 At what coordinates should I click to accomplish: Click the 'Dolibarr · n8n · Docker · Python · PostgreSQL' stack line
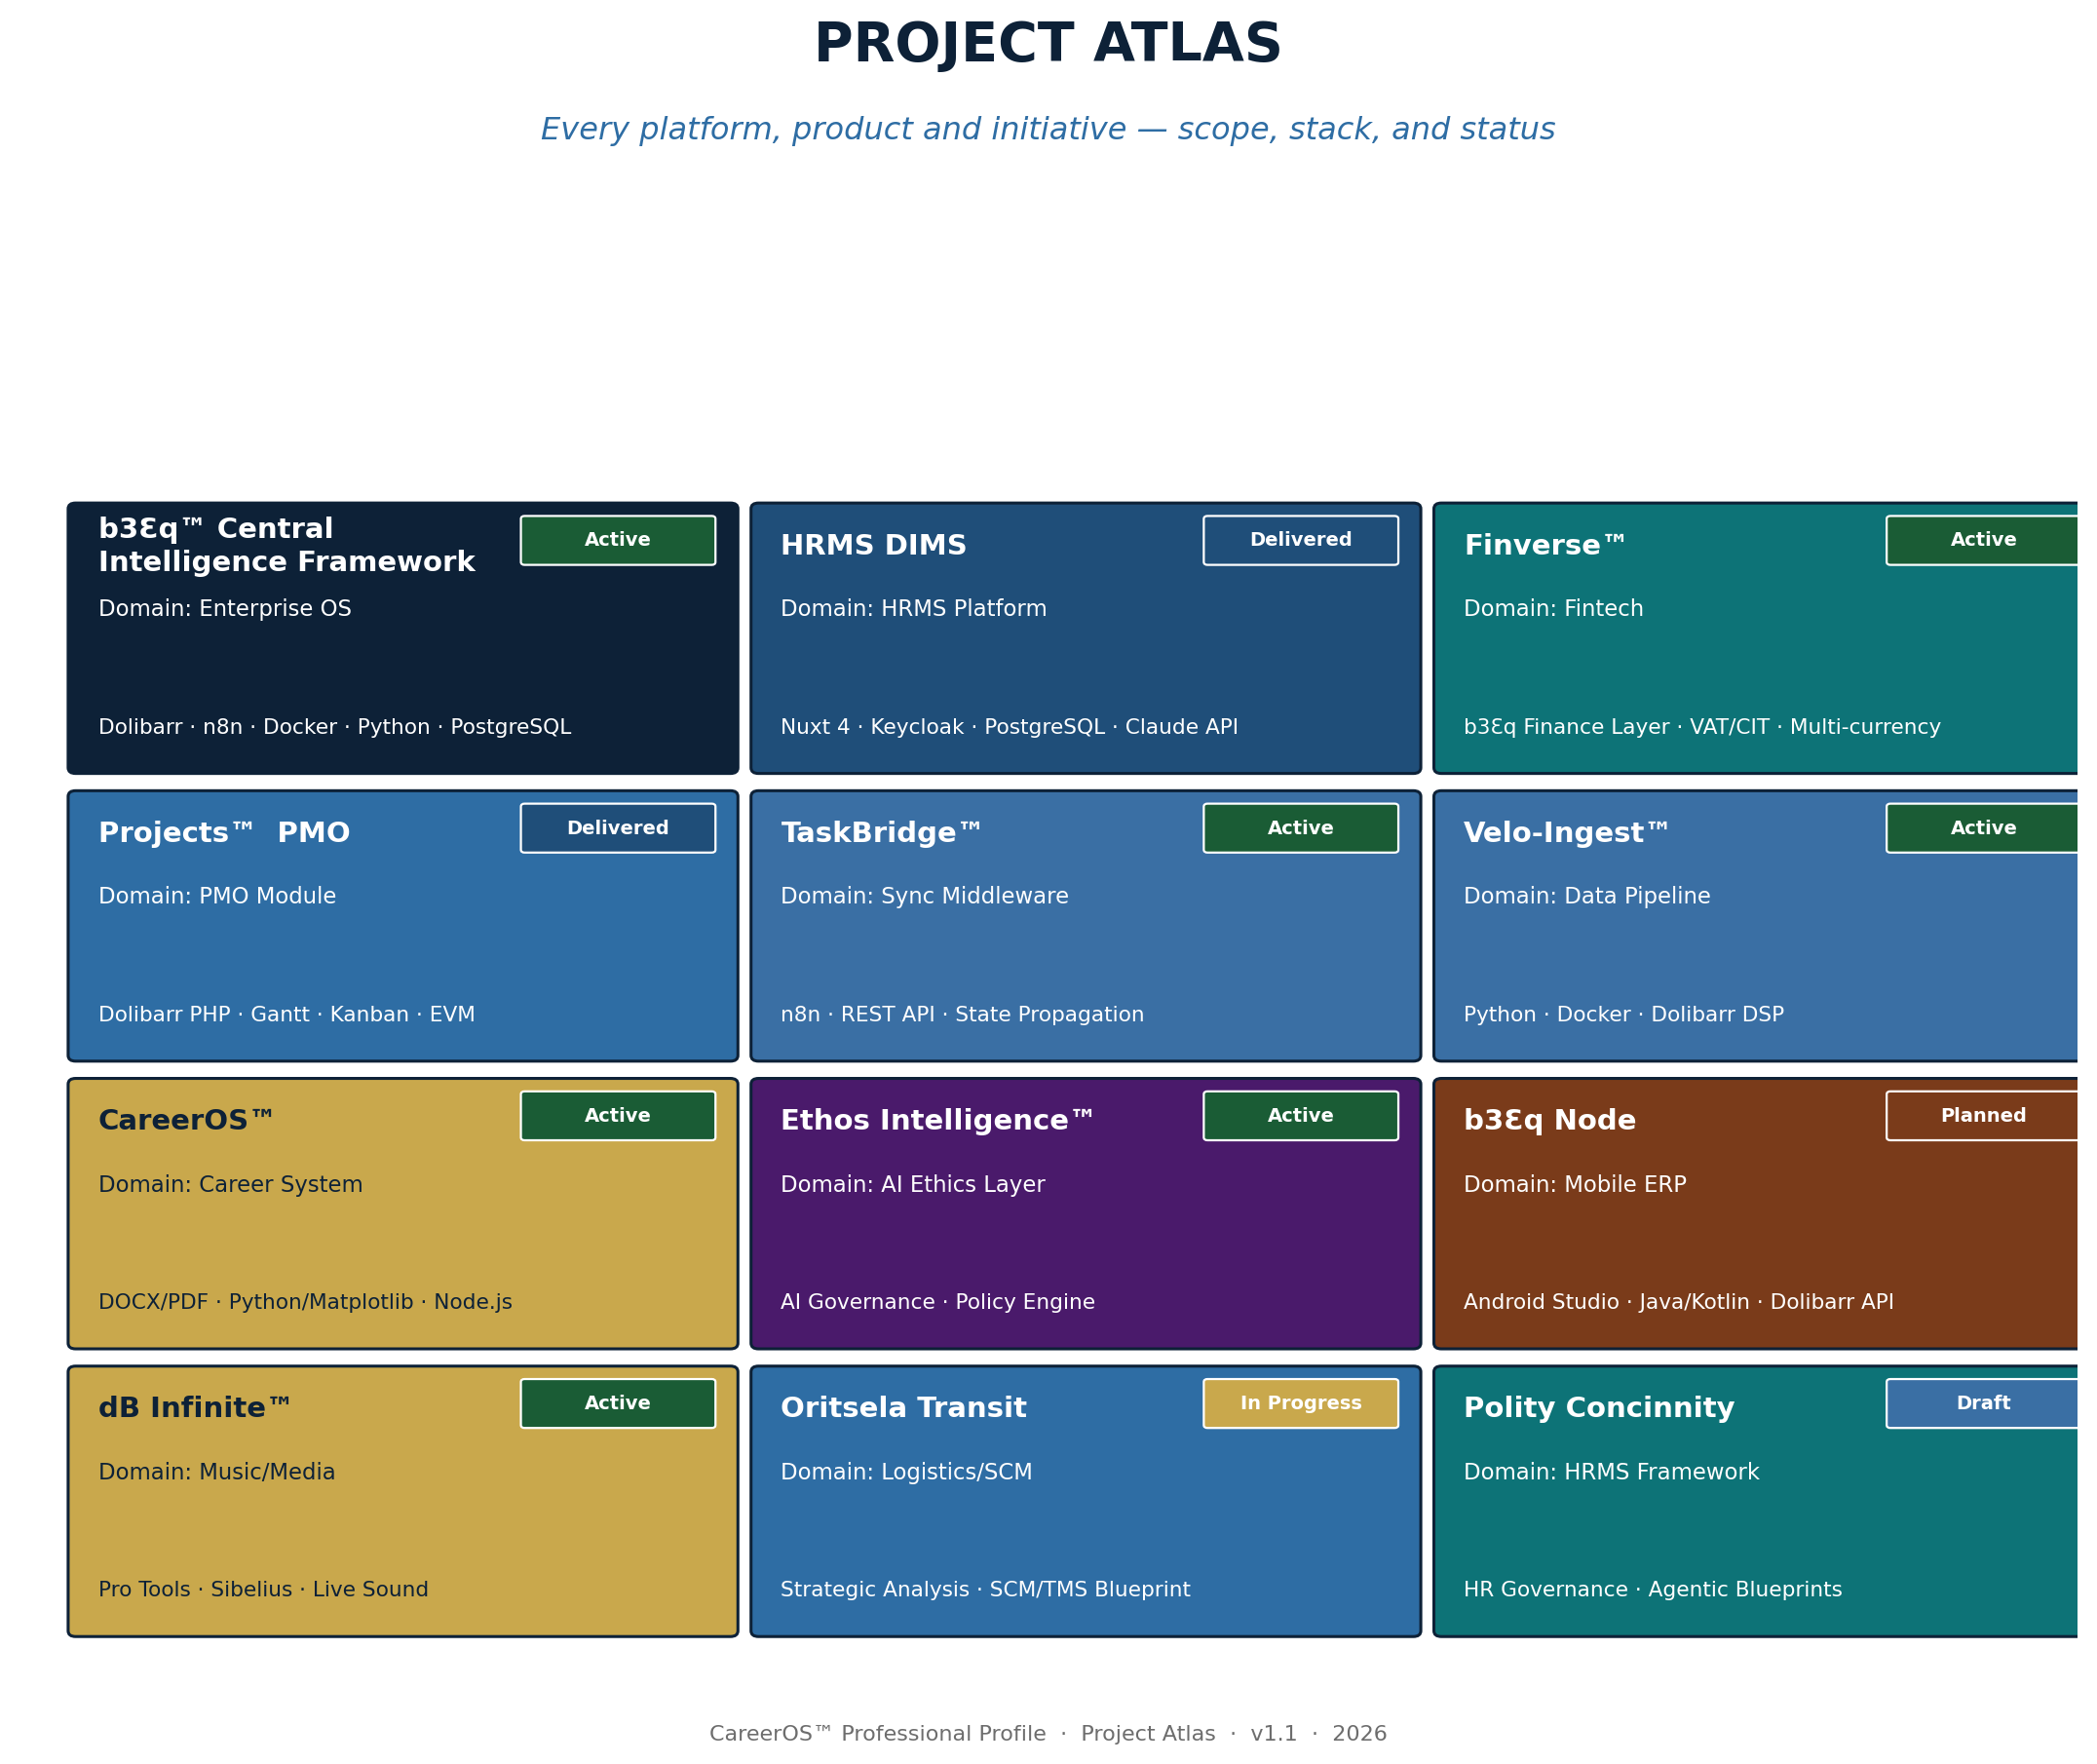pyautogui.click(x=334, y=727)
